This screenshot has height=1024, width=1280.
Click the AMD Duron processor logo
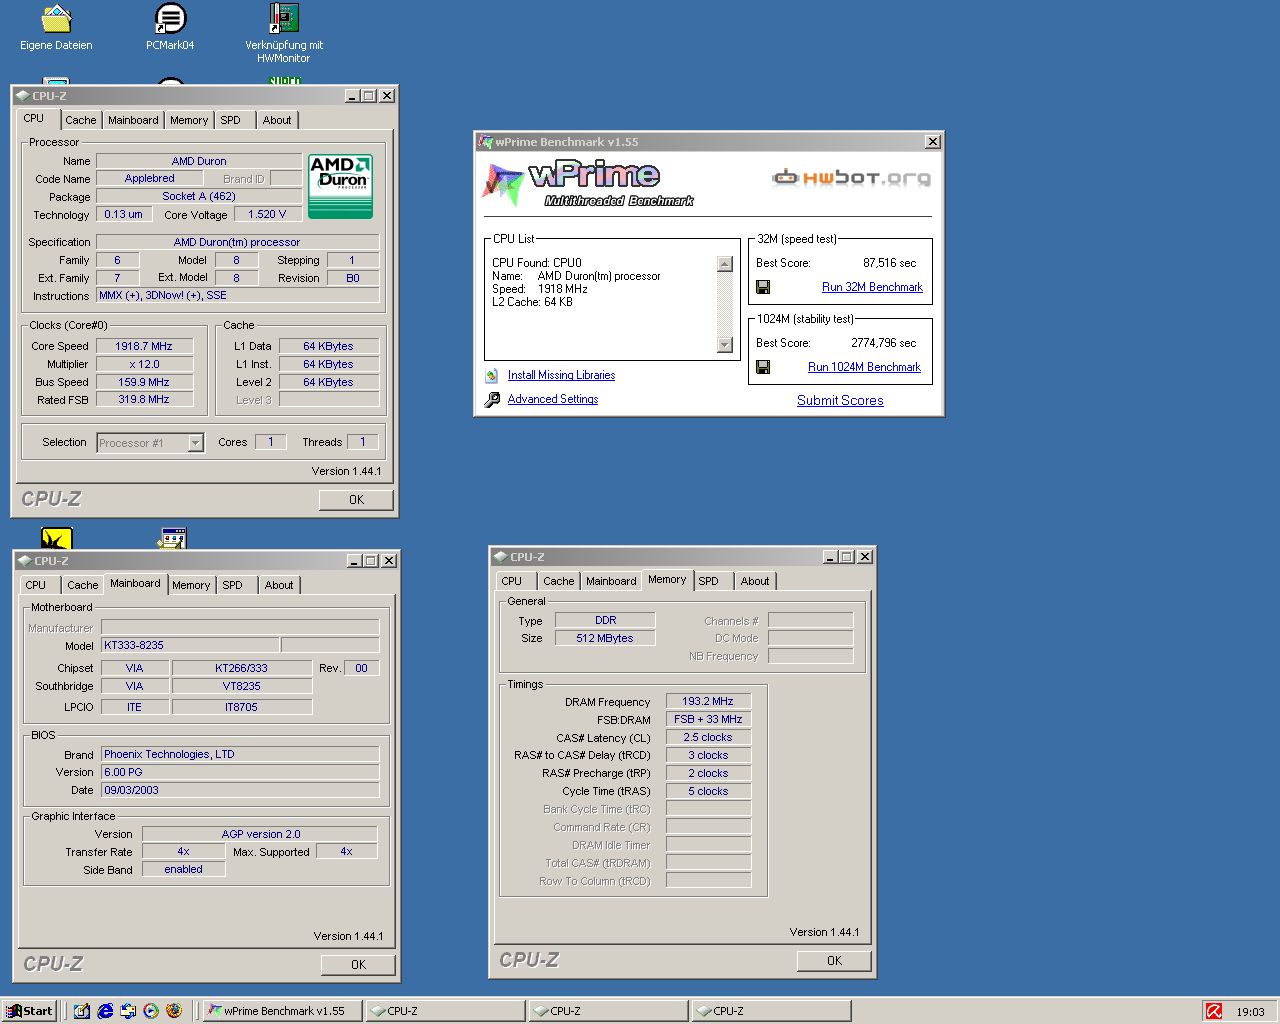point(341,186)
